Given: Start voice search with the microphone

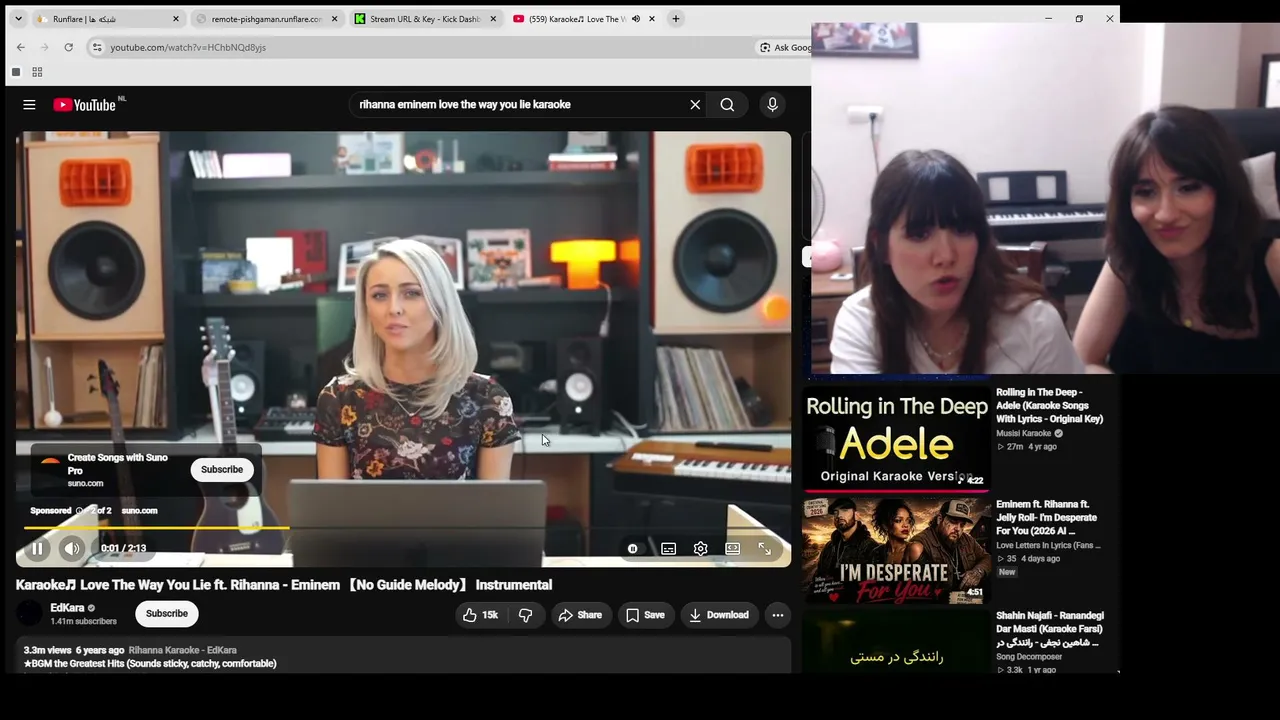Looking at the screenshot, I should 772,105.
